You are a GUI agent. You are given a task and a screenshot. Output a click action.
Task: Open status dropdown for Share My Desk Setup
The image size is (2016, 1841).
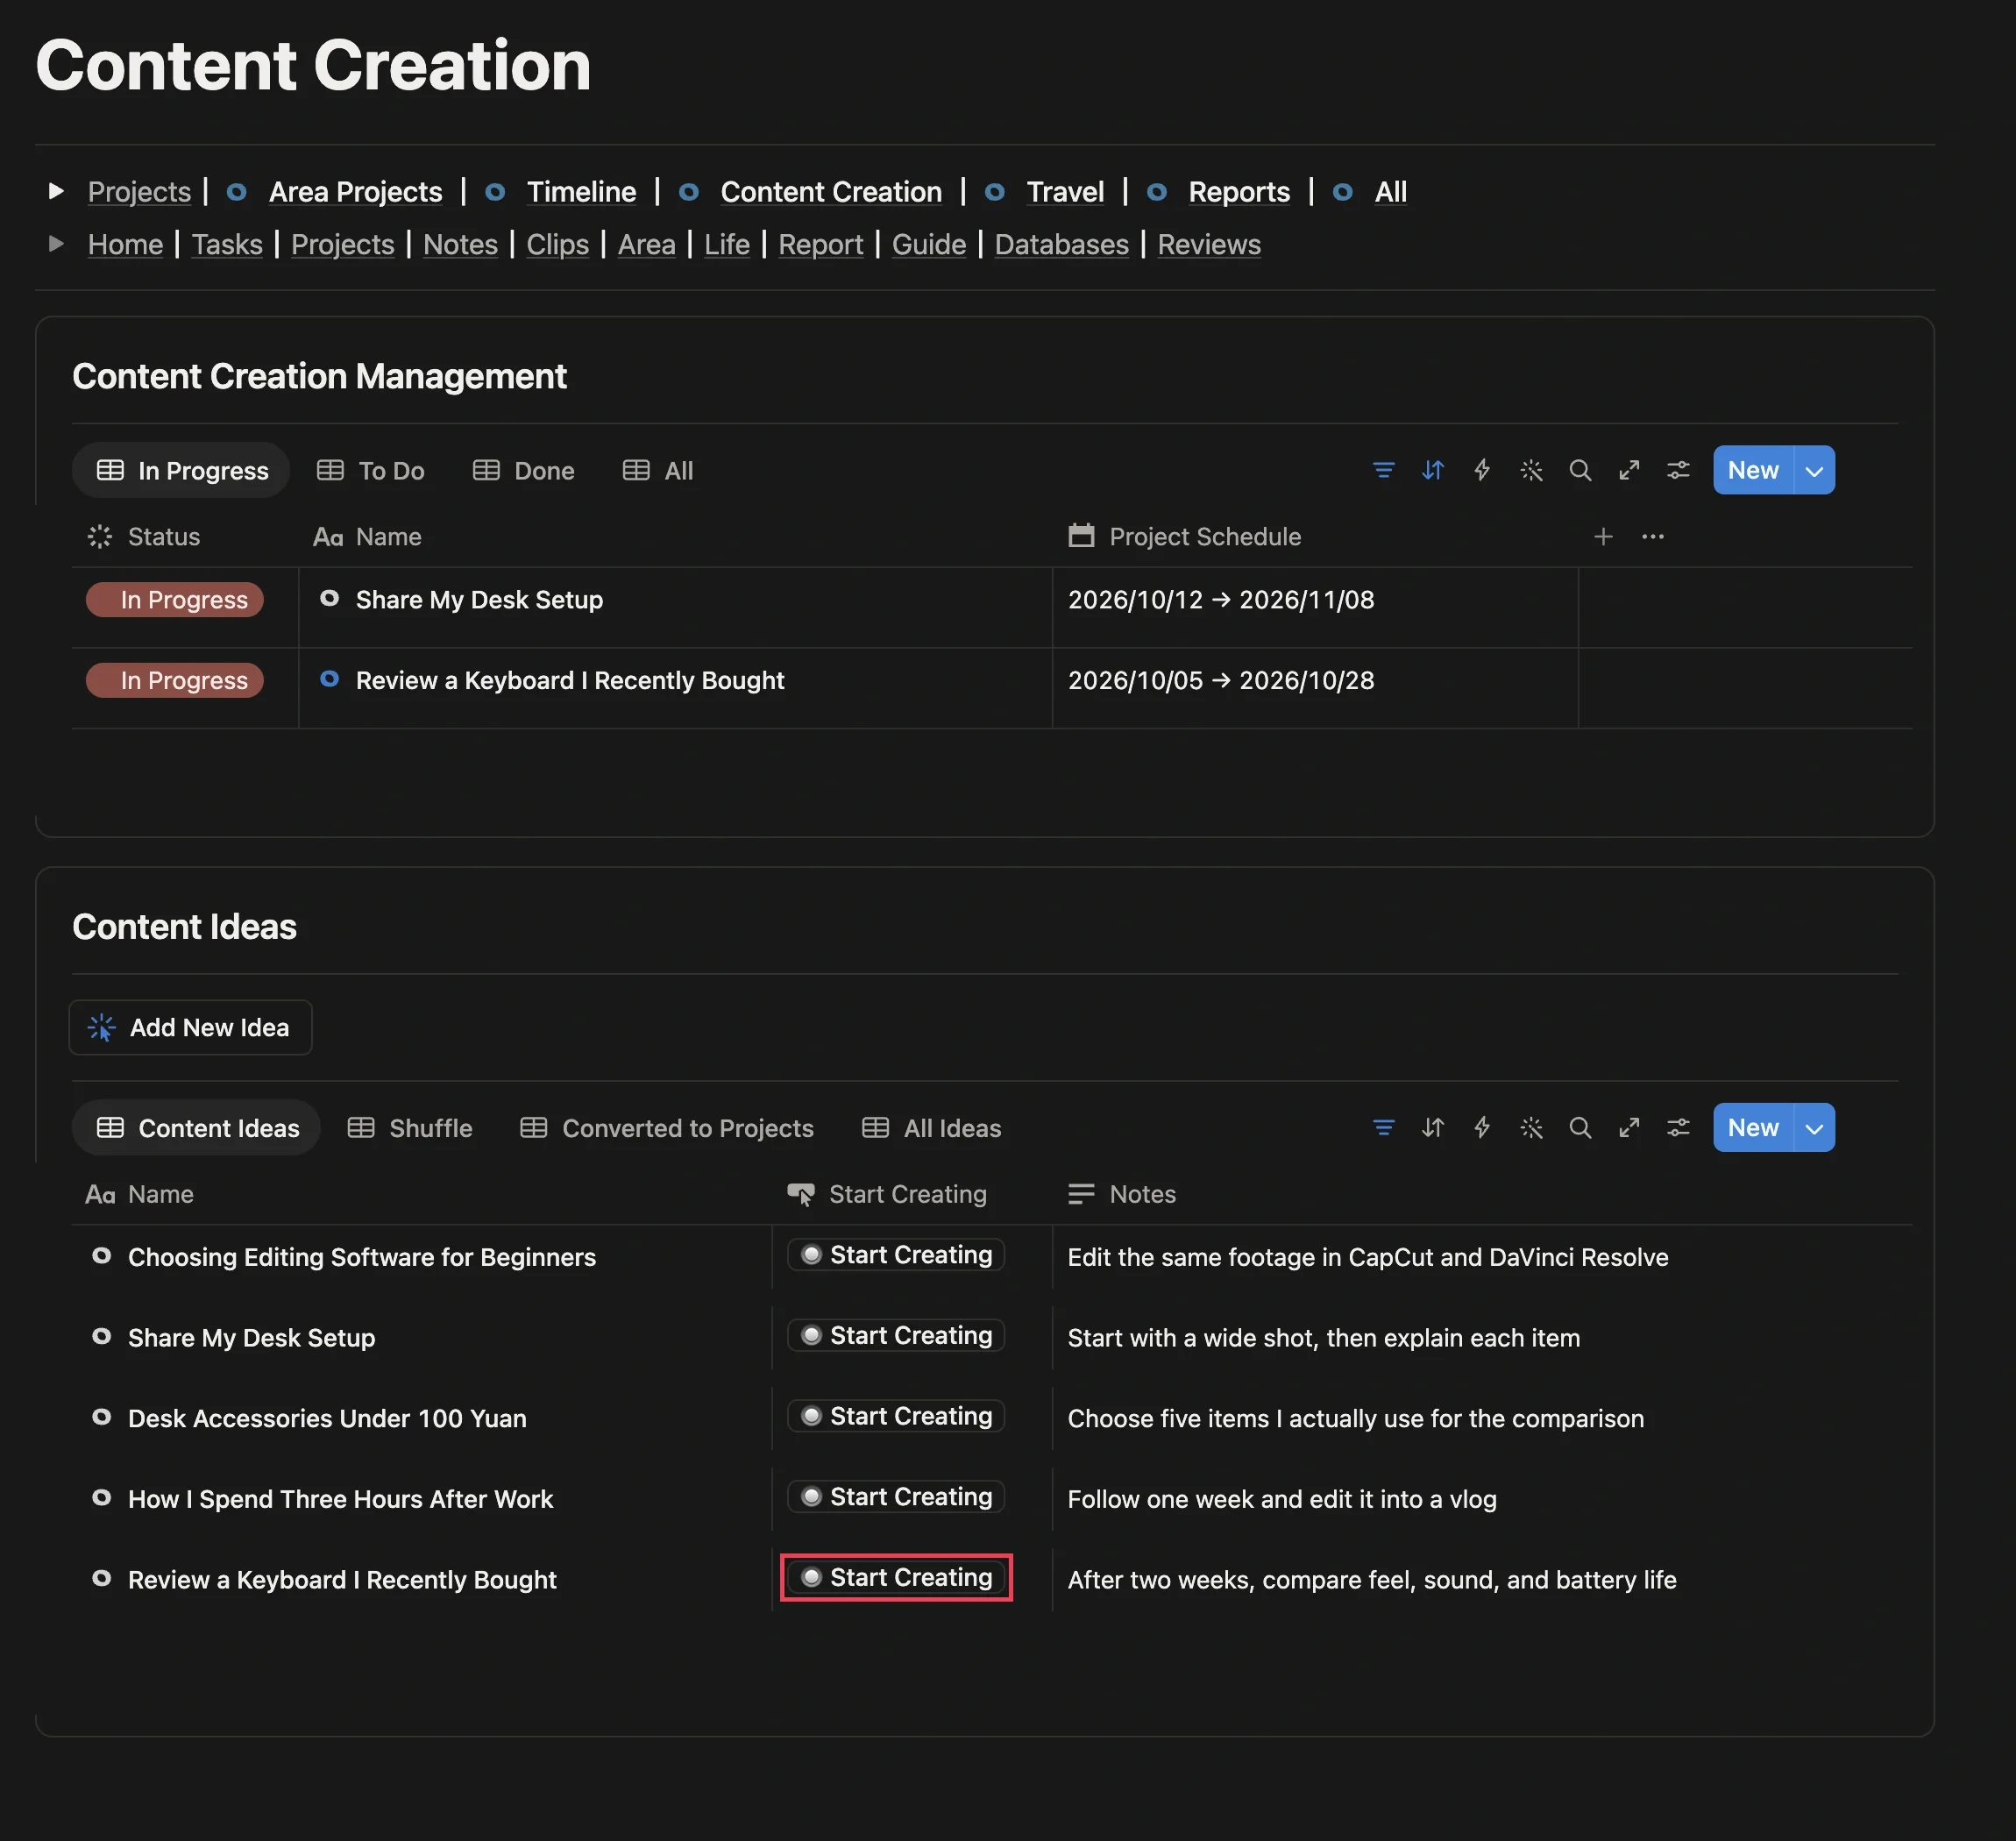click(x=175, y=599)
